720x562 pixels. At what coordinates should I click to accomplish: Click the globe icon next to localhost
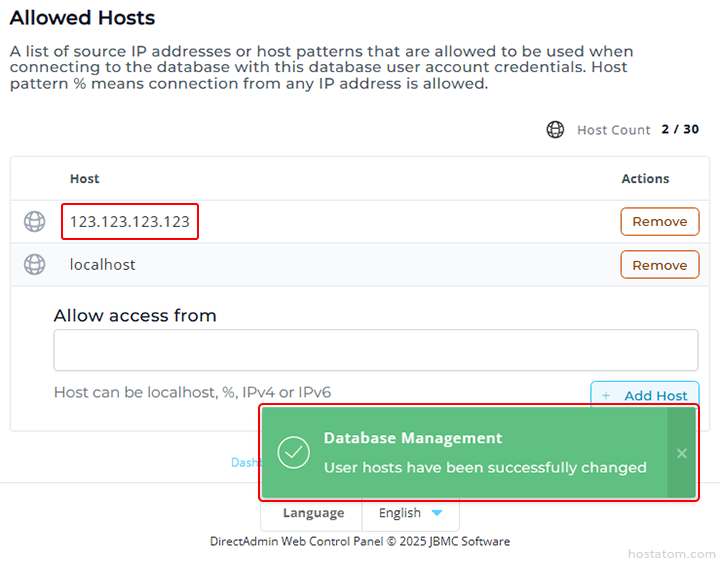click(35, 264)
